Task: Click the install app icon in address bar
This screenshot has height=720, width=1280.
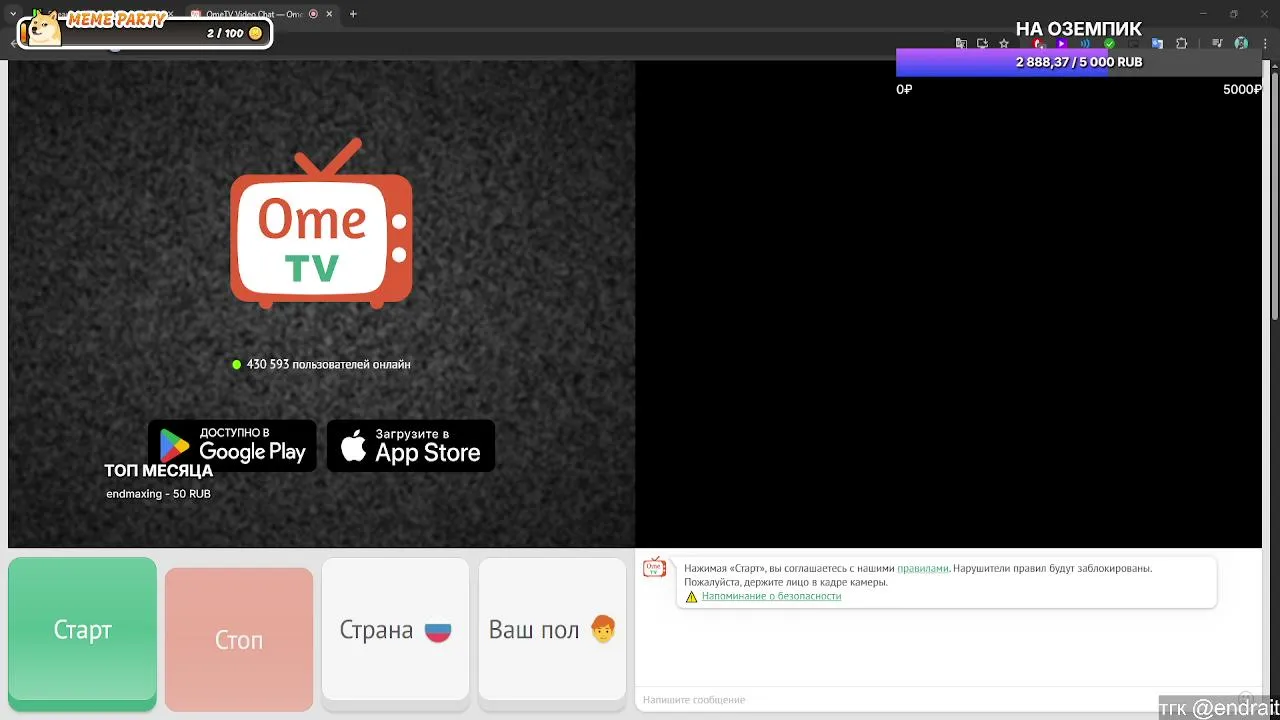Action: coord(983,44)
